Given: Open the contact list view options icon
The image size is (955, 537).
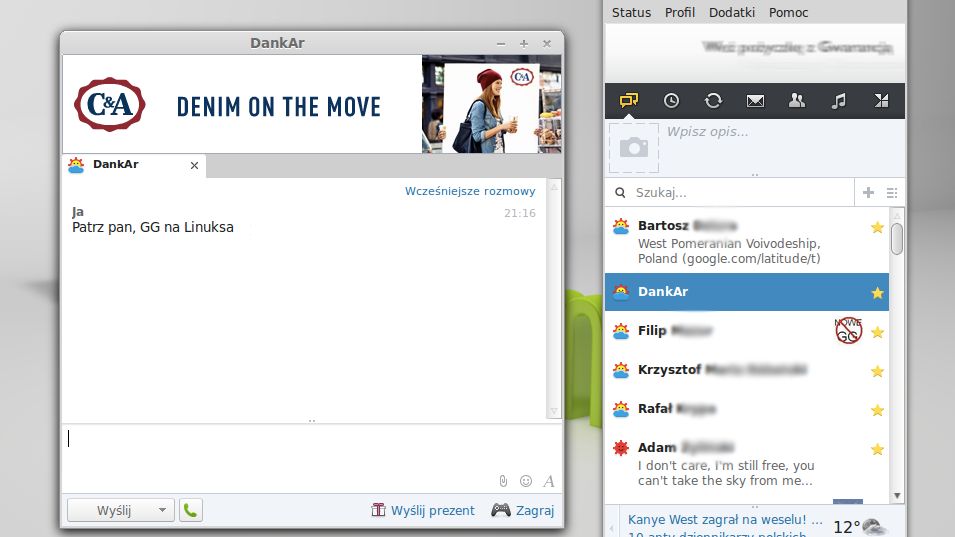Looking at the screenshot, I should (x=892, y=192).
